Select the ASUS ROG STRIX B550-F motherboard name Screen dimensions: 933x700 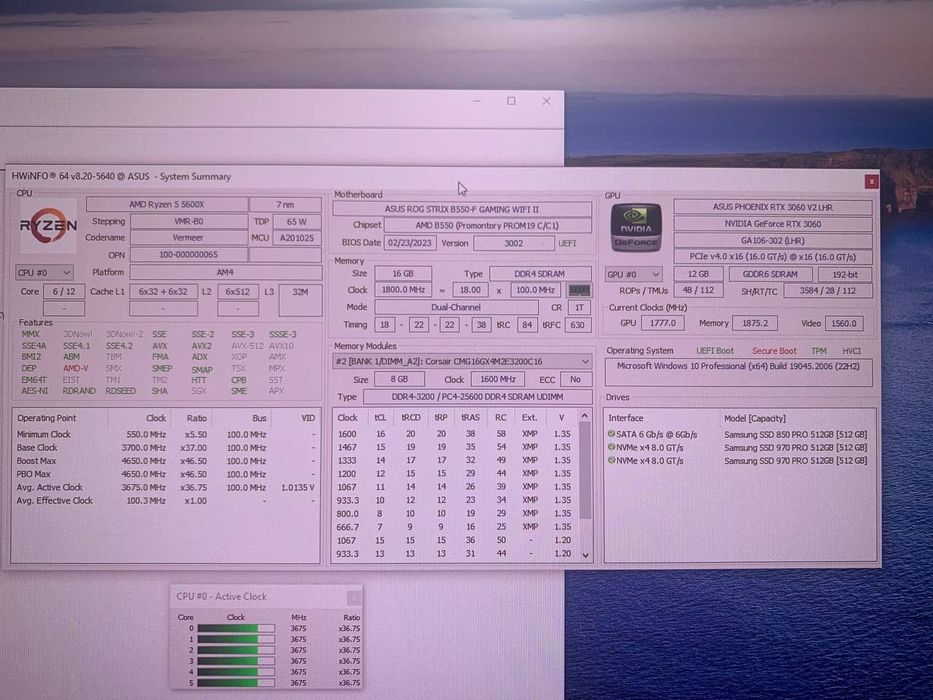coord(462,210)
